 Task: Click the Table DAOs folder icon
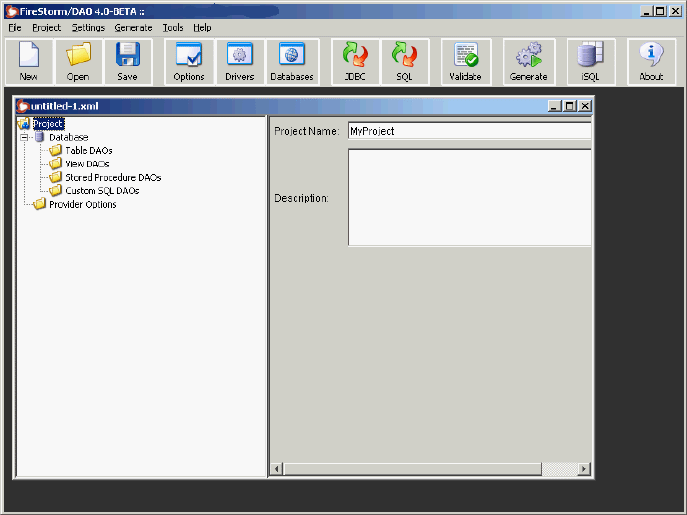pos(56,150)
